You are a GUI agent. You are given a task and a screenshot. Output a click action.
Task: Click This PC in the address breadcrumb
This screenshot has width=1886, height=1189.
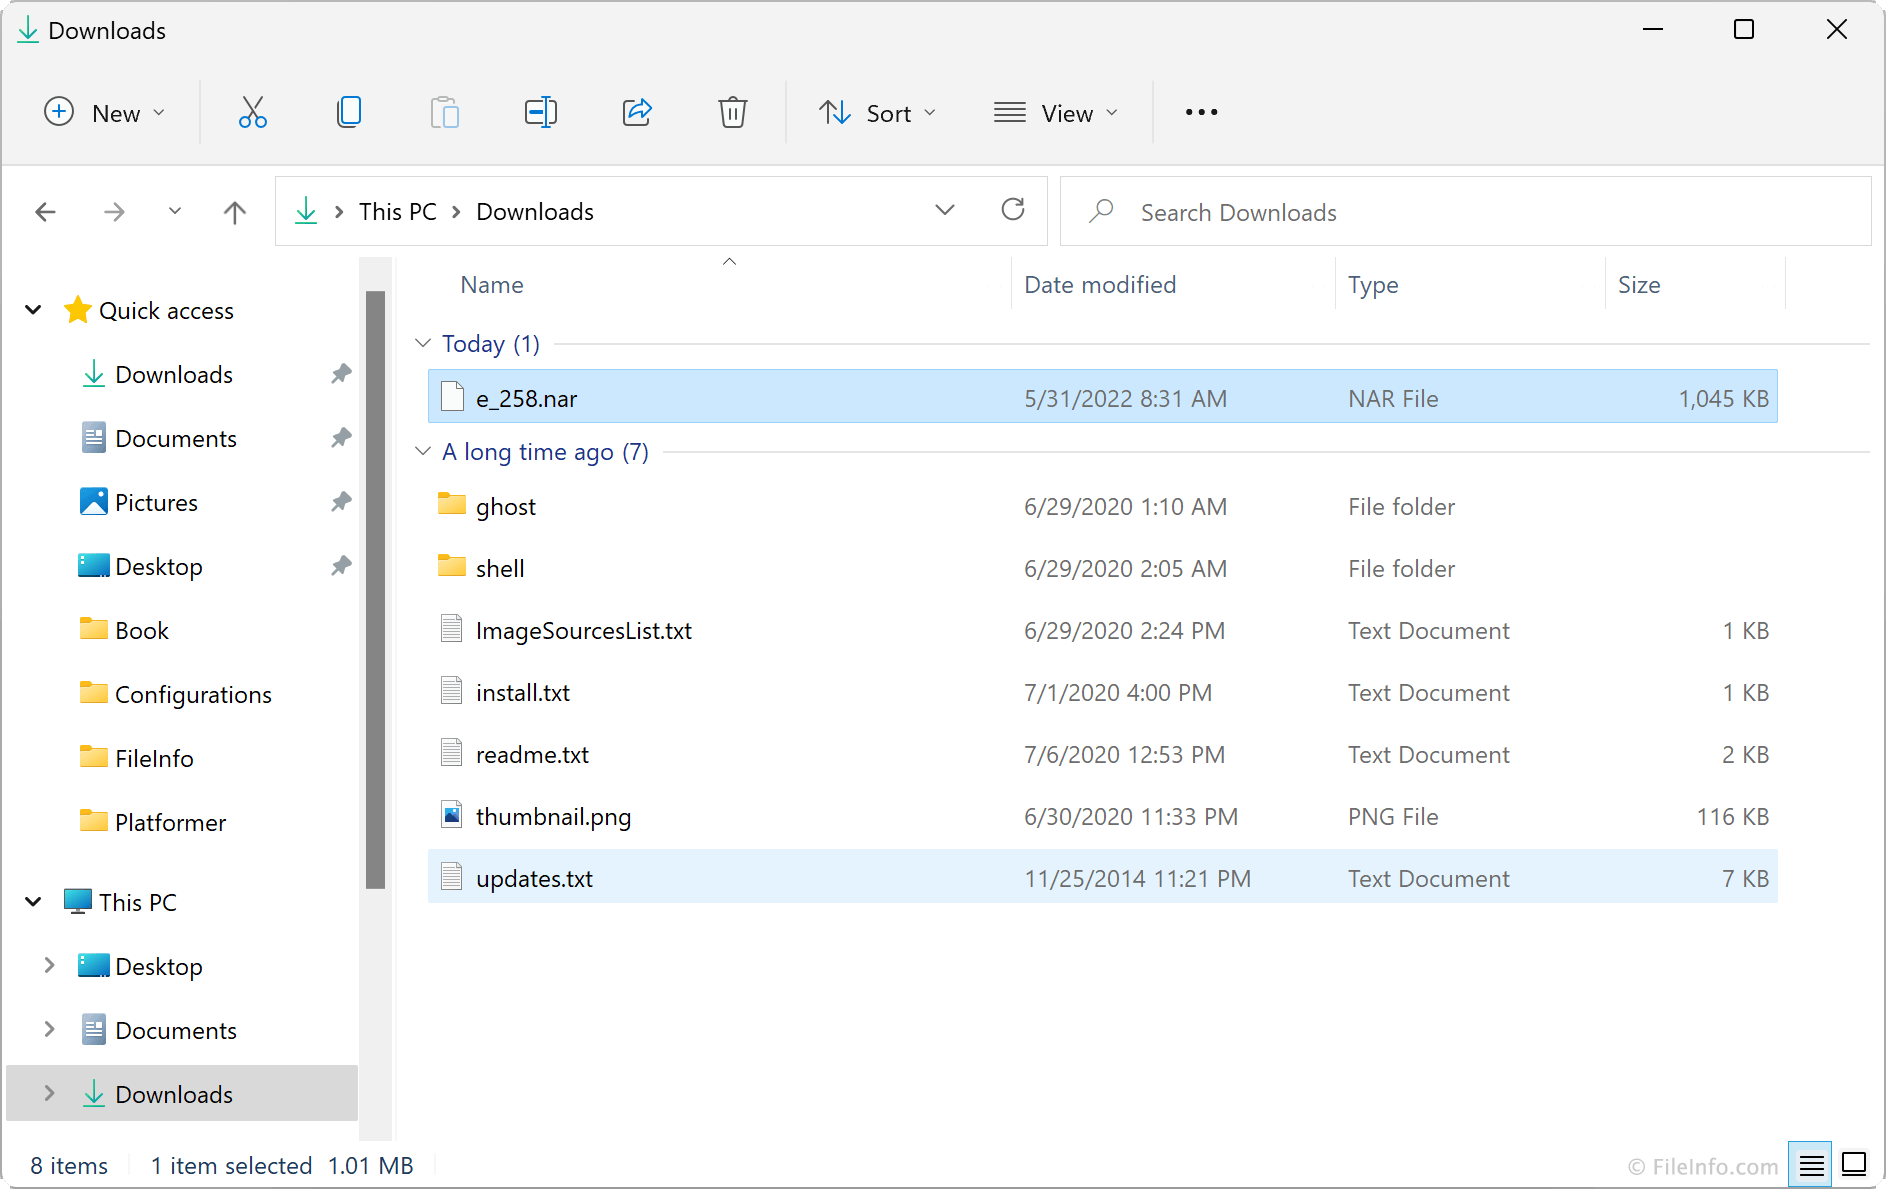click(398, 212)
